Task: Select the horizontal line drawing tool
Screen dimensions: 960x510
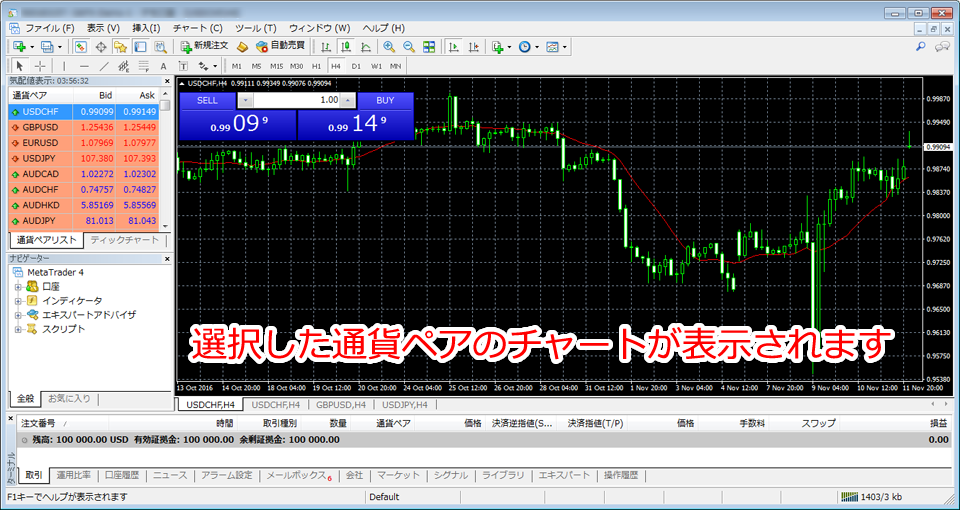Action: [x=84, y=66]
